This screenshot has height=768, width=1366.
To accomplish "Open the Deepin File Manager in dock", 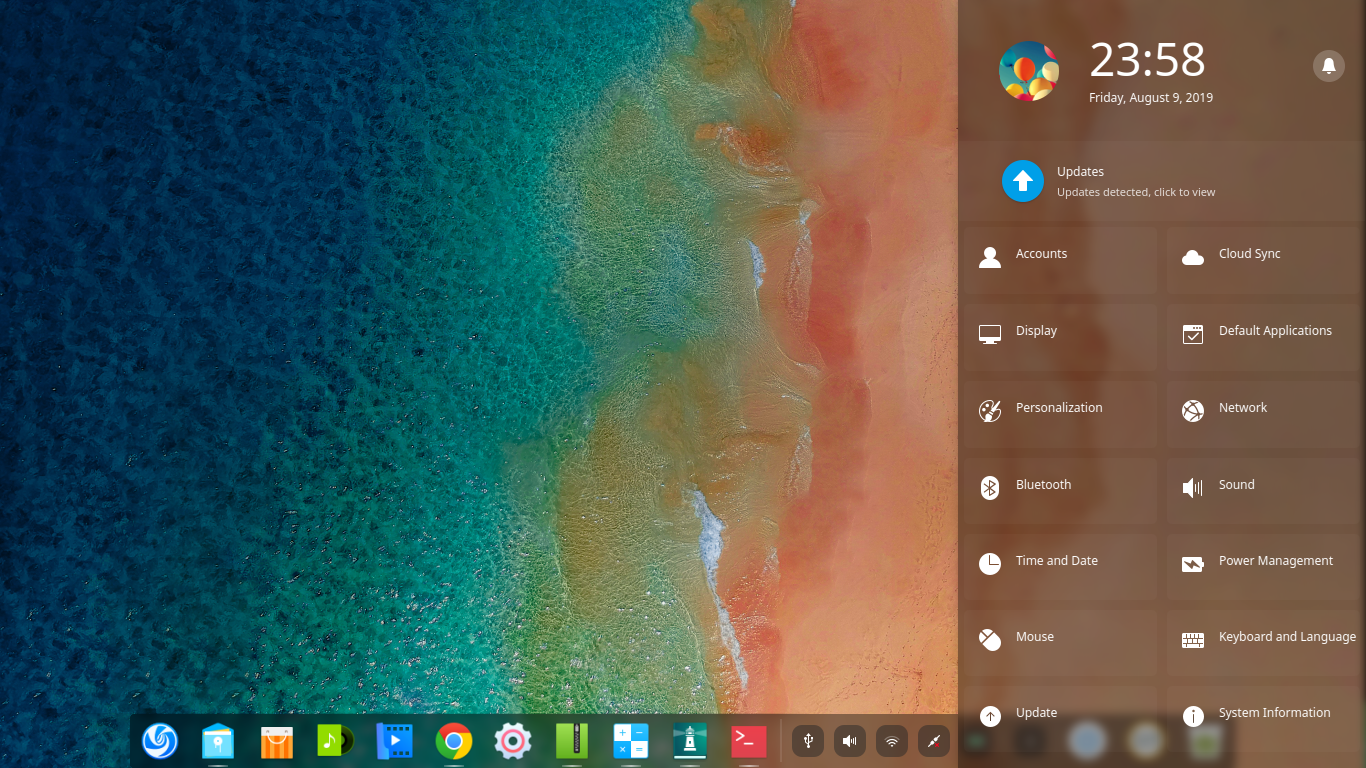I will 217,741.
